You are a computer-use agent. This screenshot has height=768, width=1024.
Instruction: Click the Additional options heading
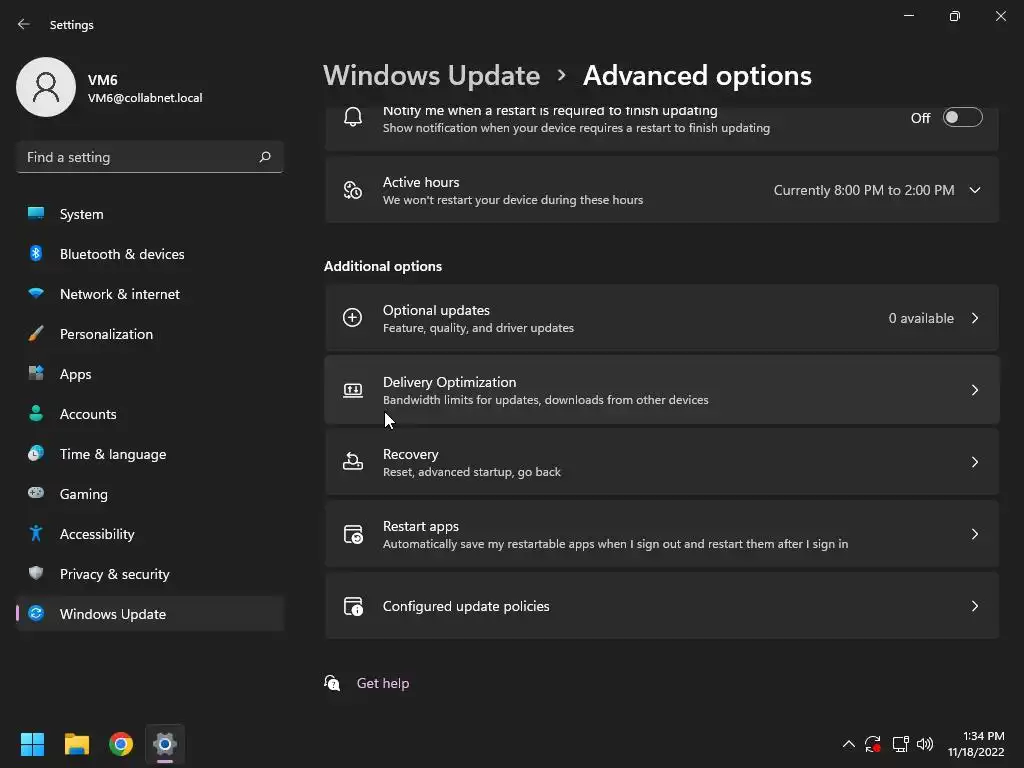tap(383, 266)
